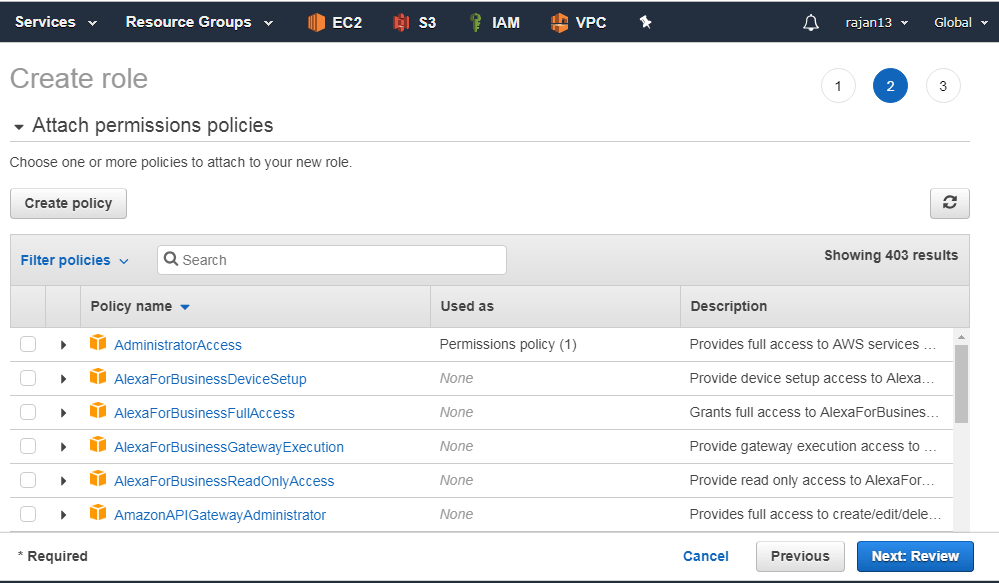Open the AmazonAPIGatewayAdministrator policy link

click(x=220, y=515)
